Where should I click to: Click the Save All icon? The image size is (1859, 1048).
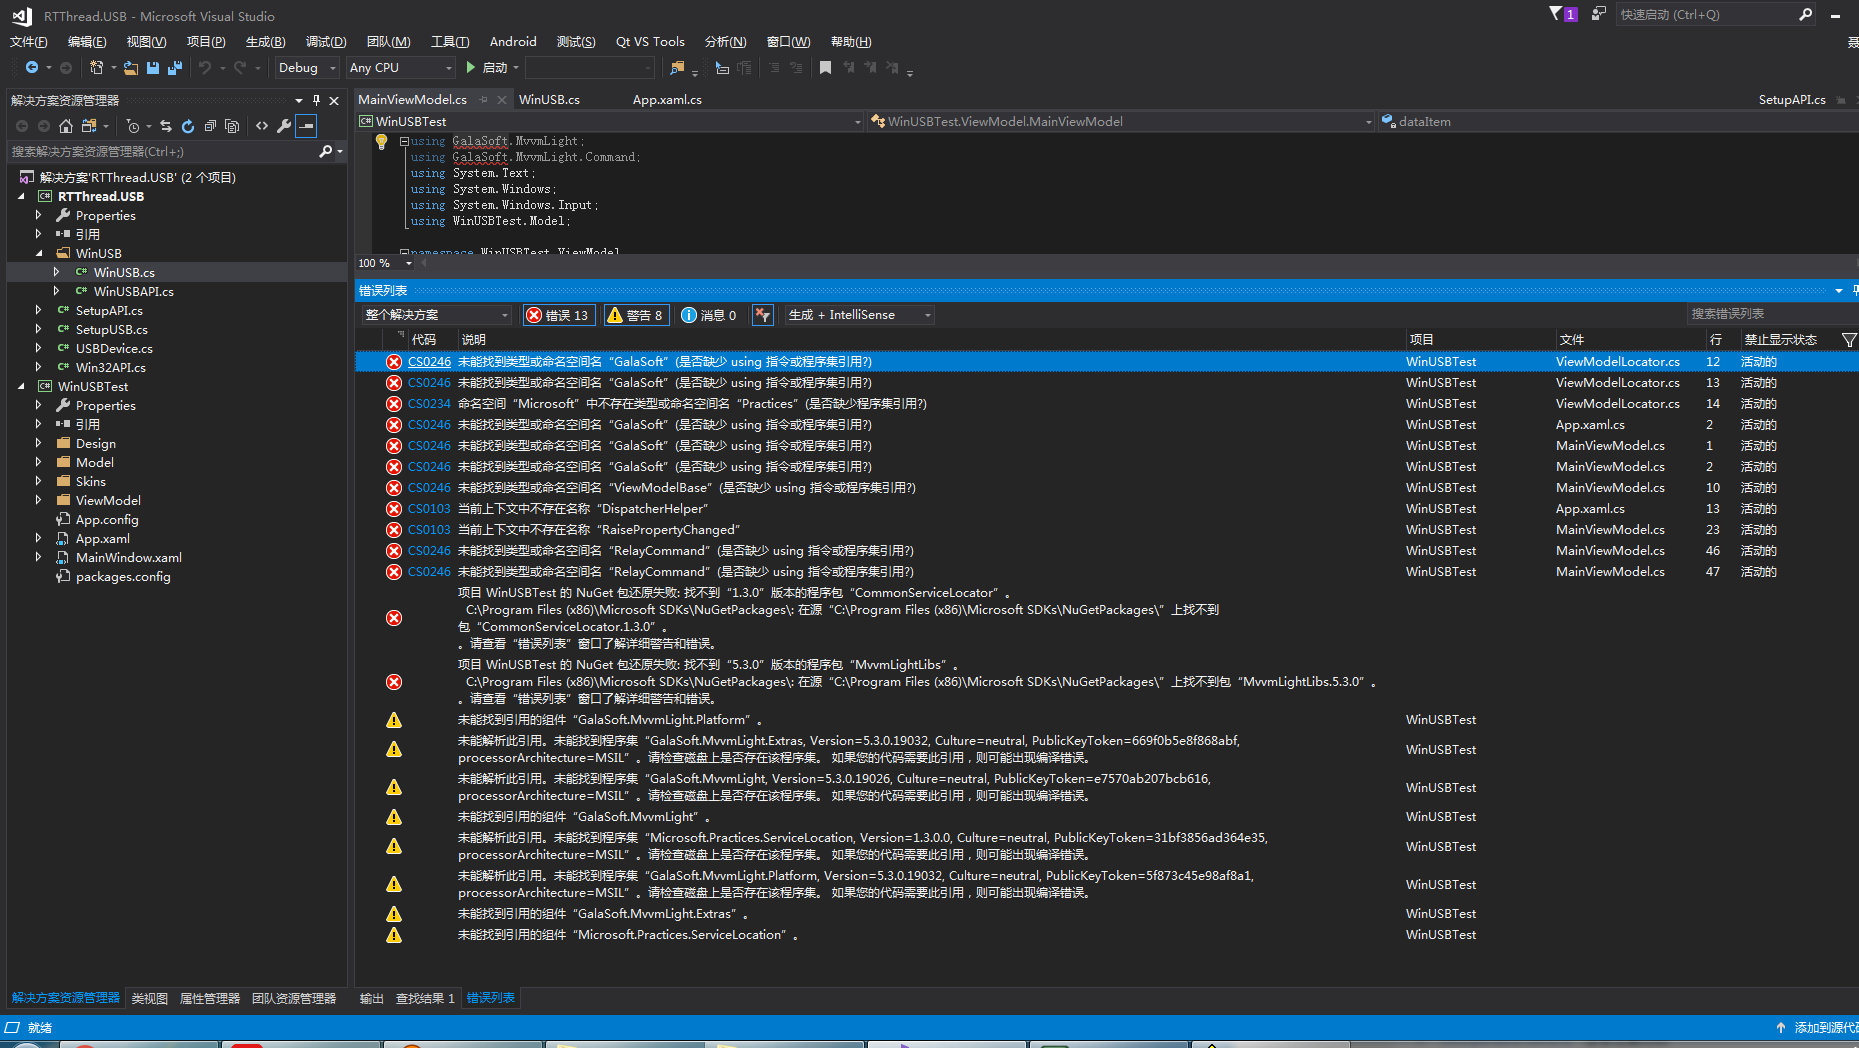175,67
